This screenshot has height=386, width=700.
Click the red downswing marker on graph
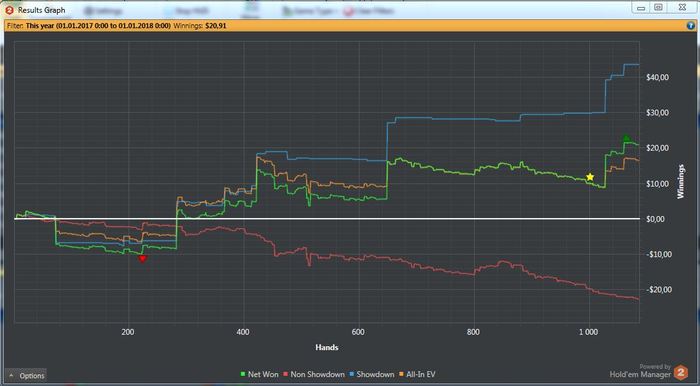(x=142, y=258)
